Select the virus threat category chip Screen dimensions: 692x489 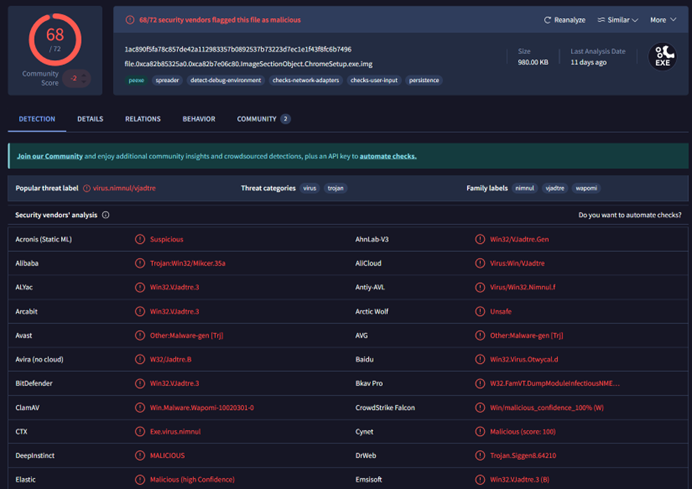tap(309, 188)
